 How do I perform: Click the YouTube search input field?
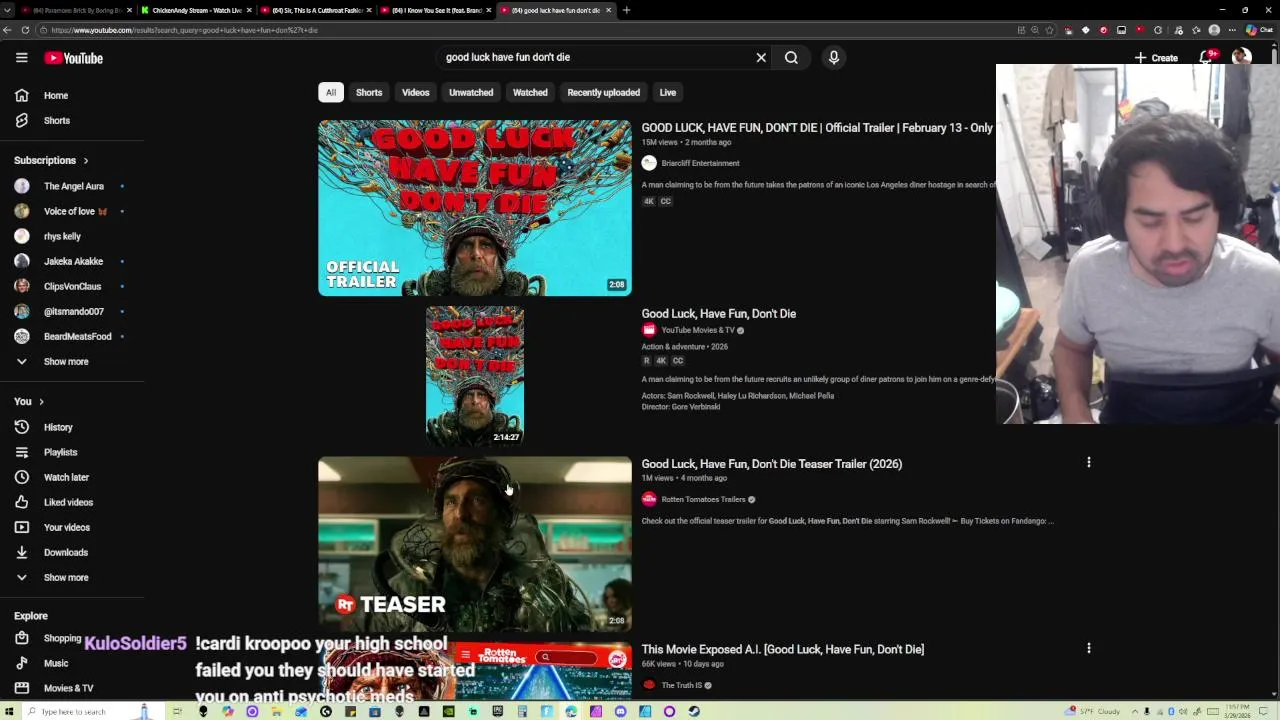tap(595, 57)
